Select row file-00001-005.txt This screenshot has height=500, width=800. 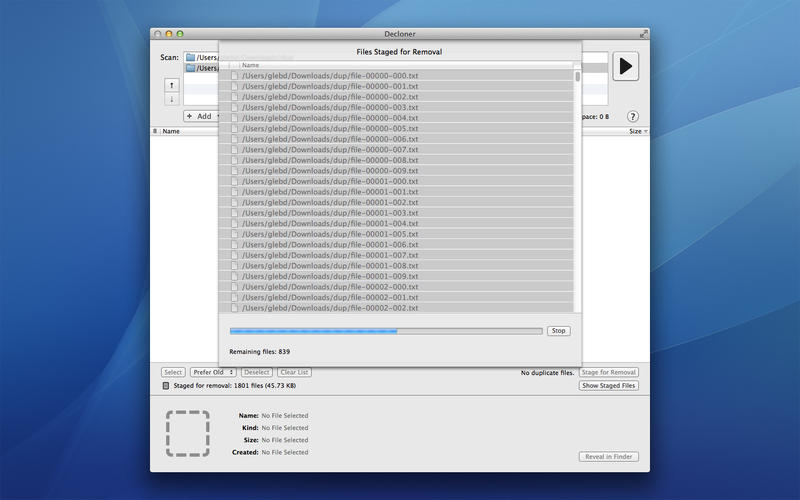tap(396, 234)
